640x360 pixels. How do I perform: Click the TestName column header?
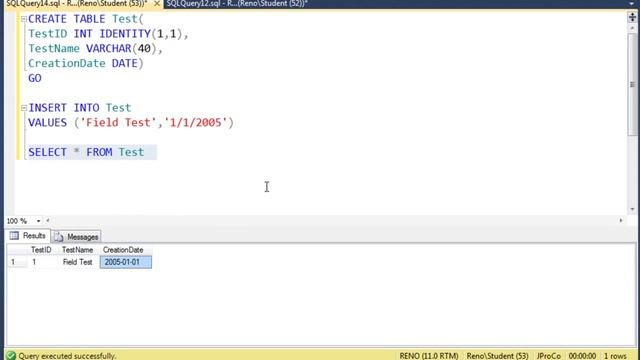78,250
